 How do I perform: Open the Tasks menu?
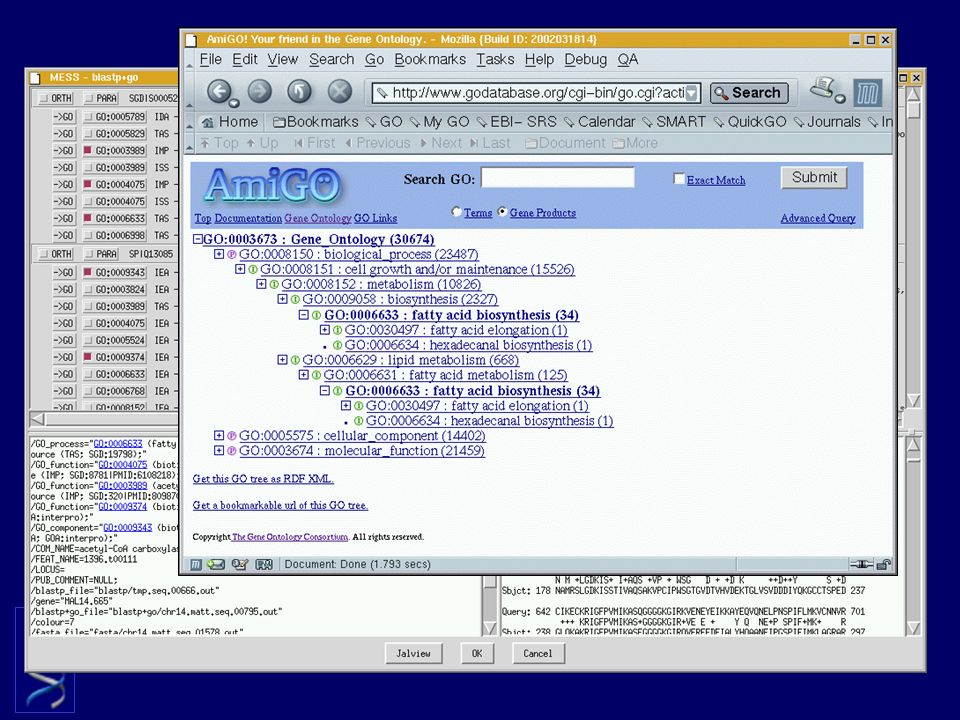(495, 59)
